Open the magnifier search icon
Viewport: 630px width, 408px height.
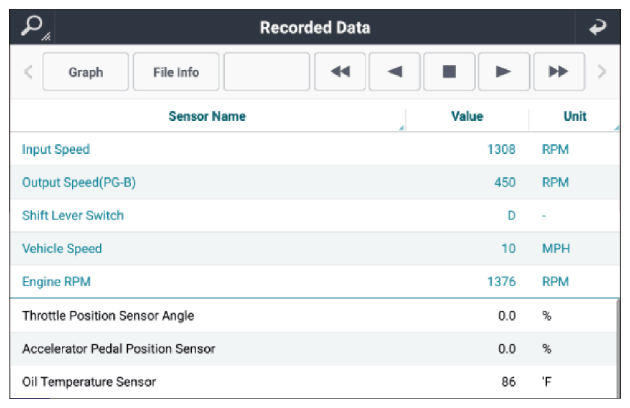coord(32,27)
